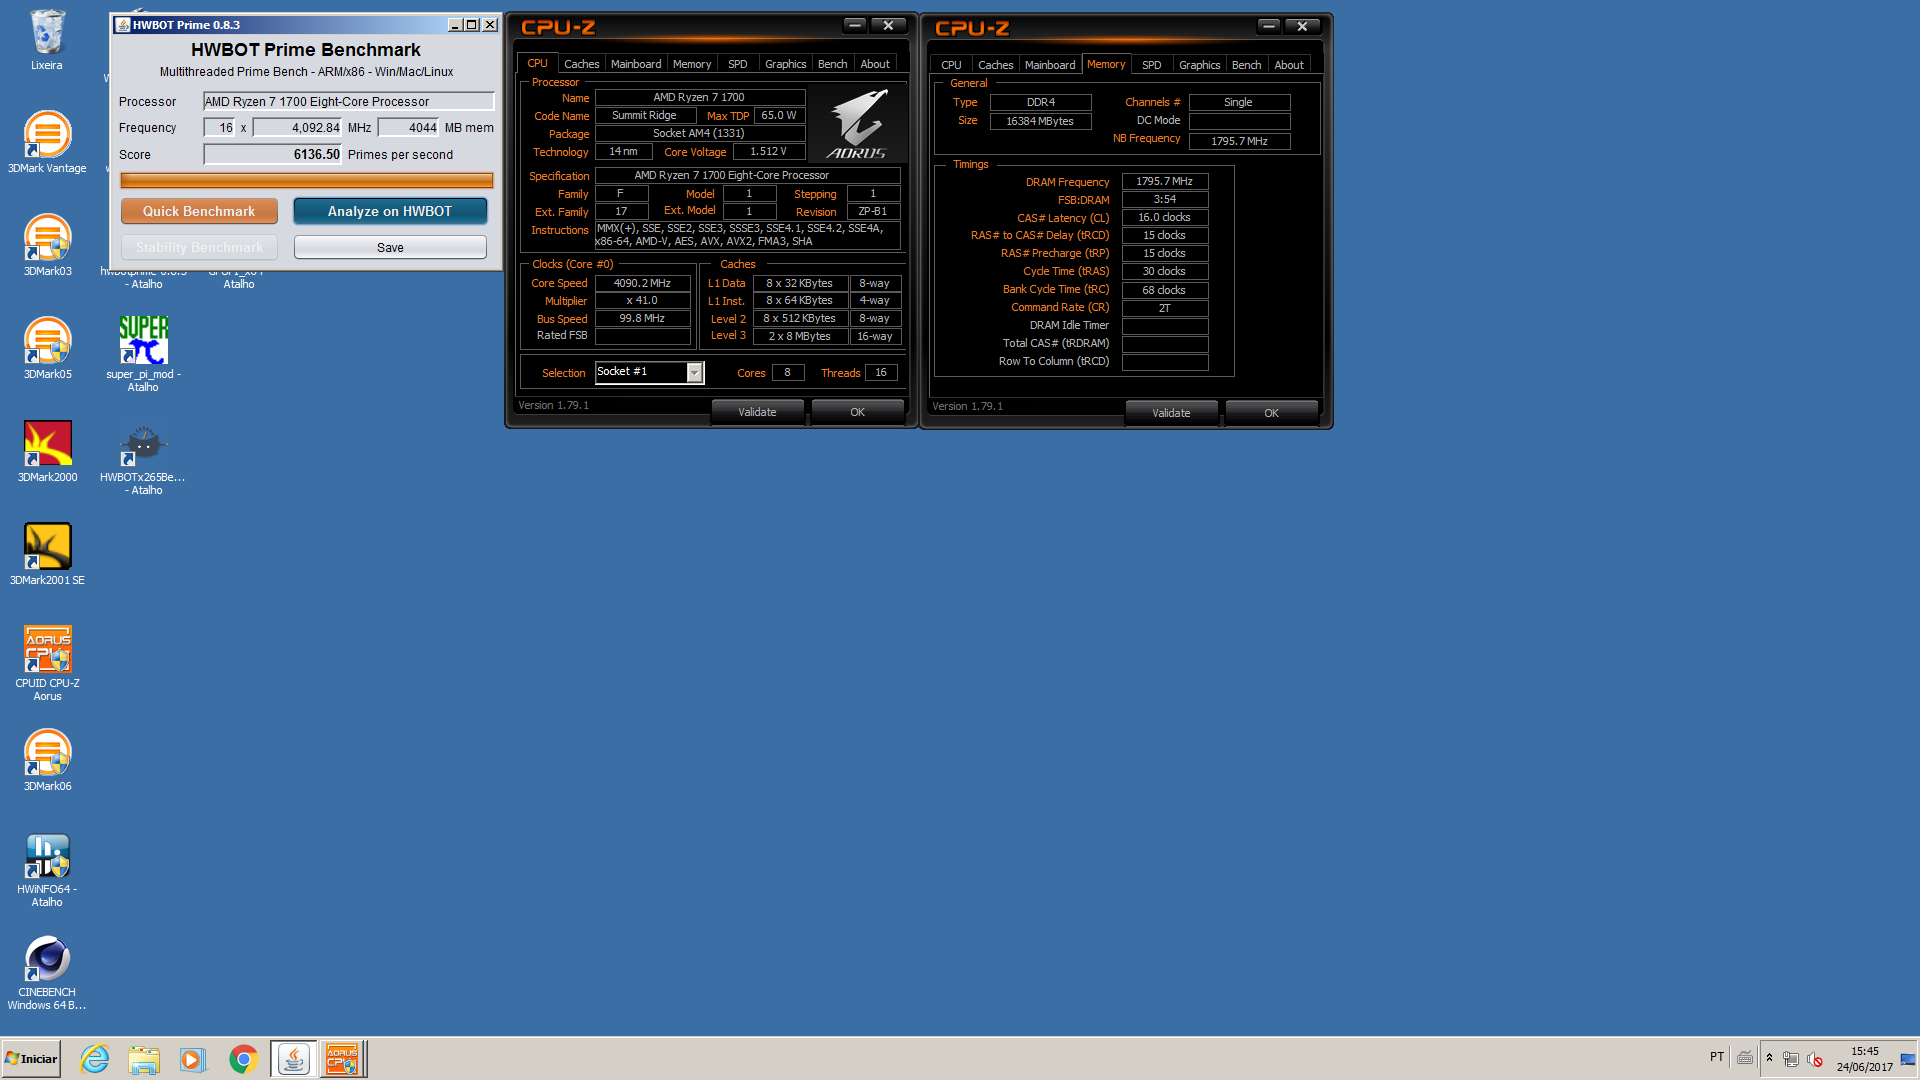
Task: Open the Iniciar start button
Action: tap(31, 1059)
